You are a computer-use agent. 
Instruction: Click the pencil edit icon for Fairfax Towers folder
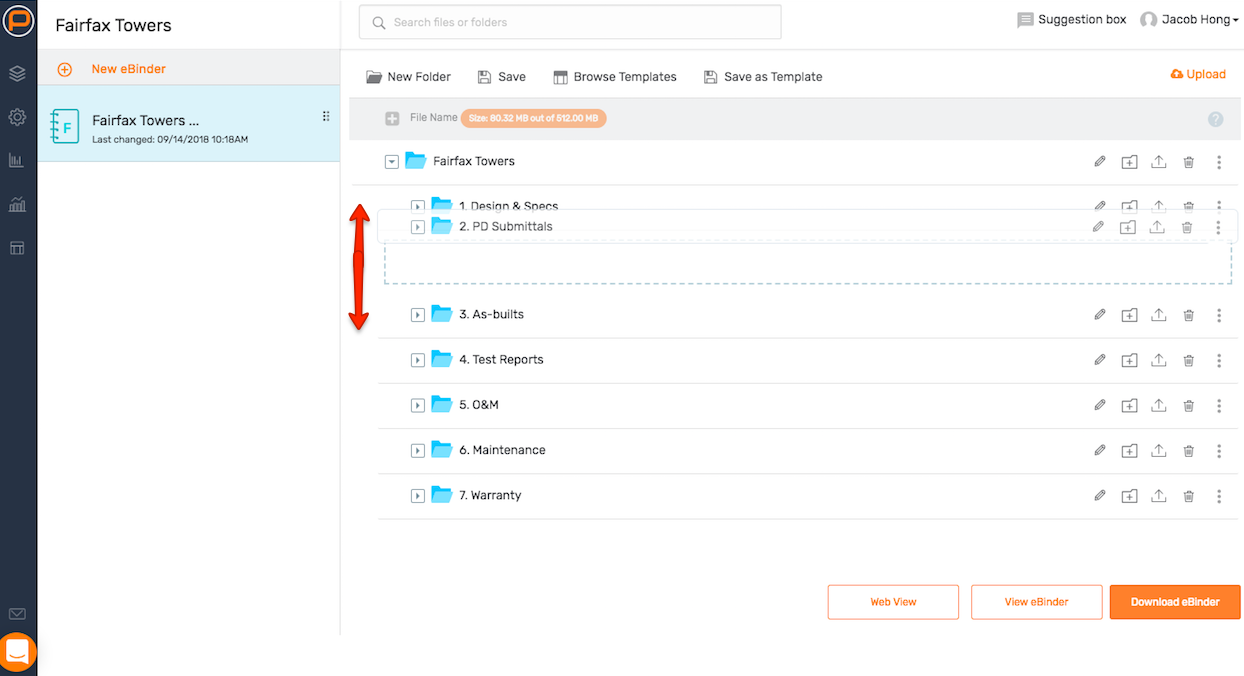point(1100,161)
